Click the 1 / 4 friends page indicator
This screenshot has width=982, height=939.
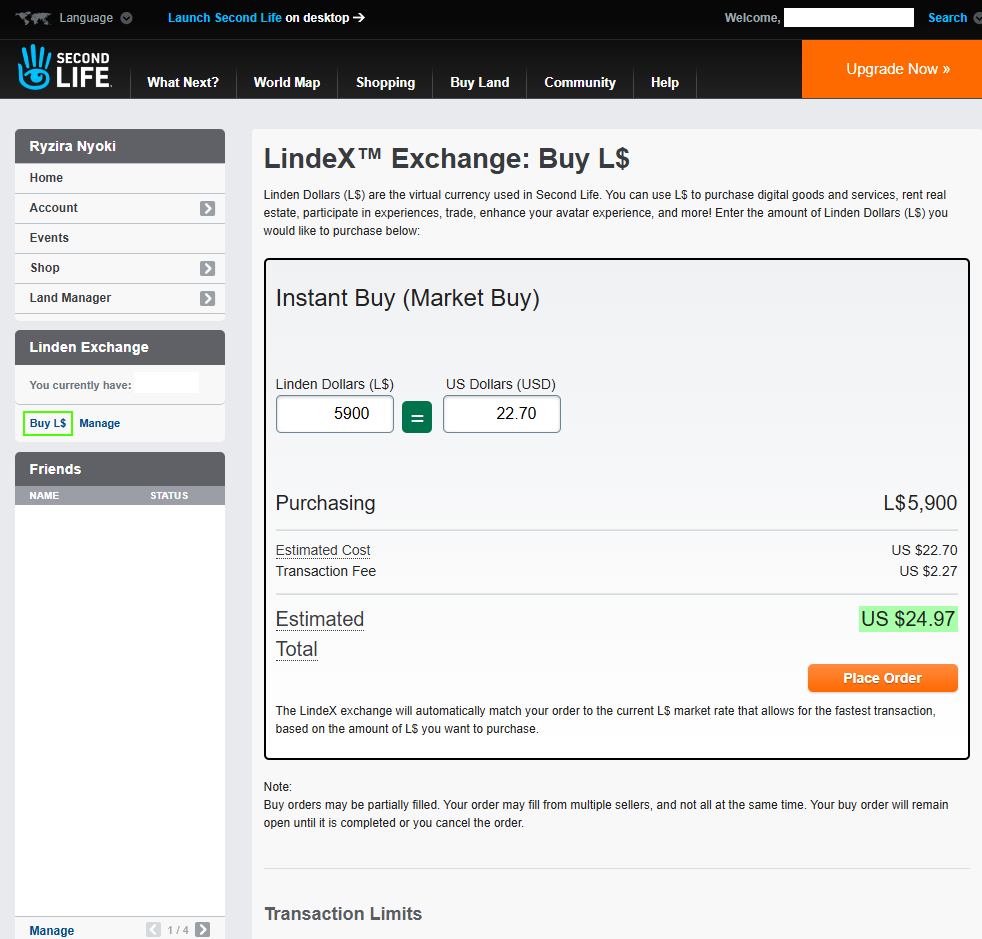(x=178, y=930)
